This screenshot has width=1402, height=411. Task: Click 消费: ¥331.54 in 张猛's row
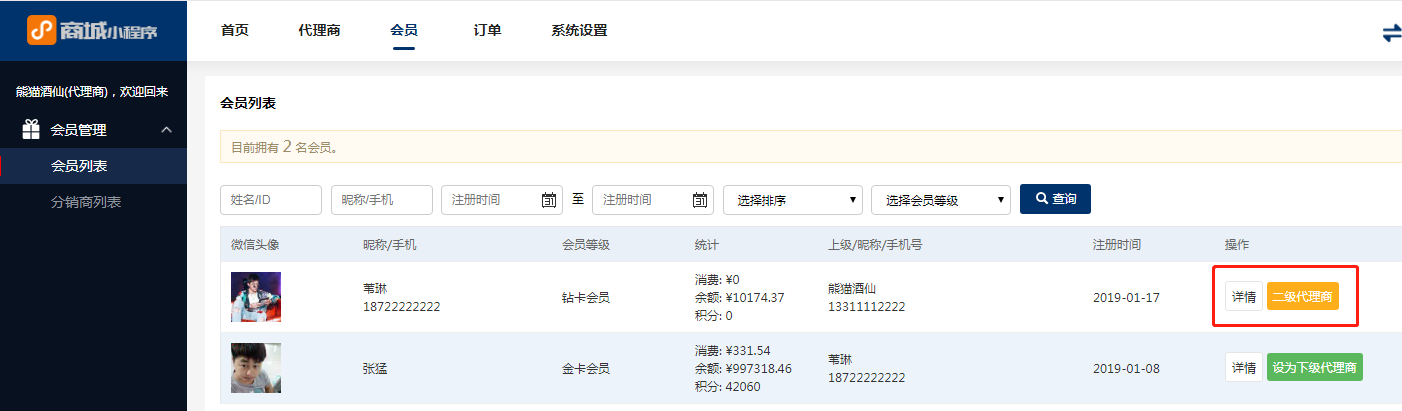point(734,349)
